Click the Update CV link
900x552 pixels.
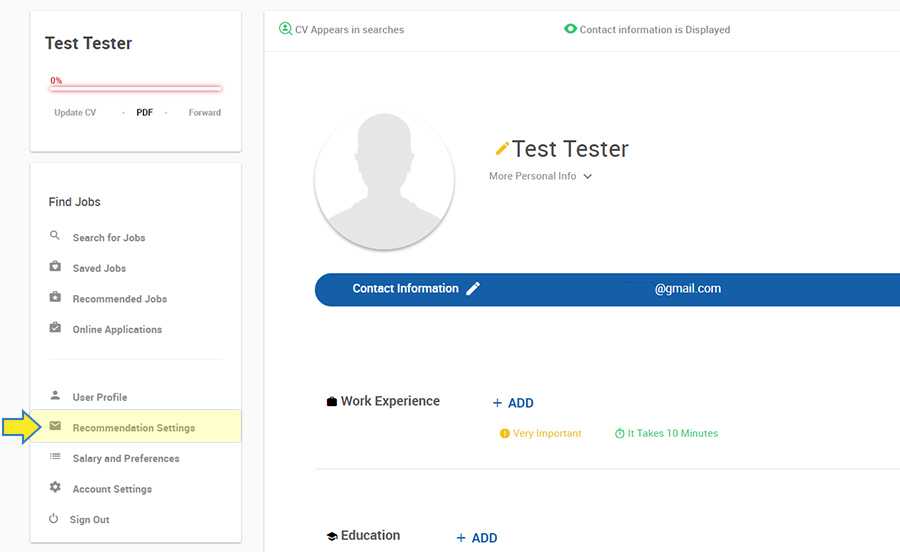(75, 113)
